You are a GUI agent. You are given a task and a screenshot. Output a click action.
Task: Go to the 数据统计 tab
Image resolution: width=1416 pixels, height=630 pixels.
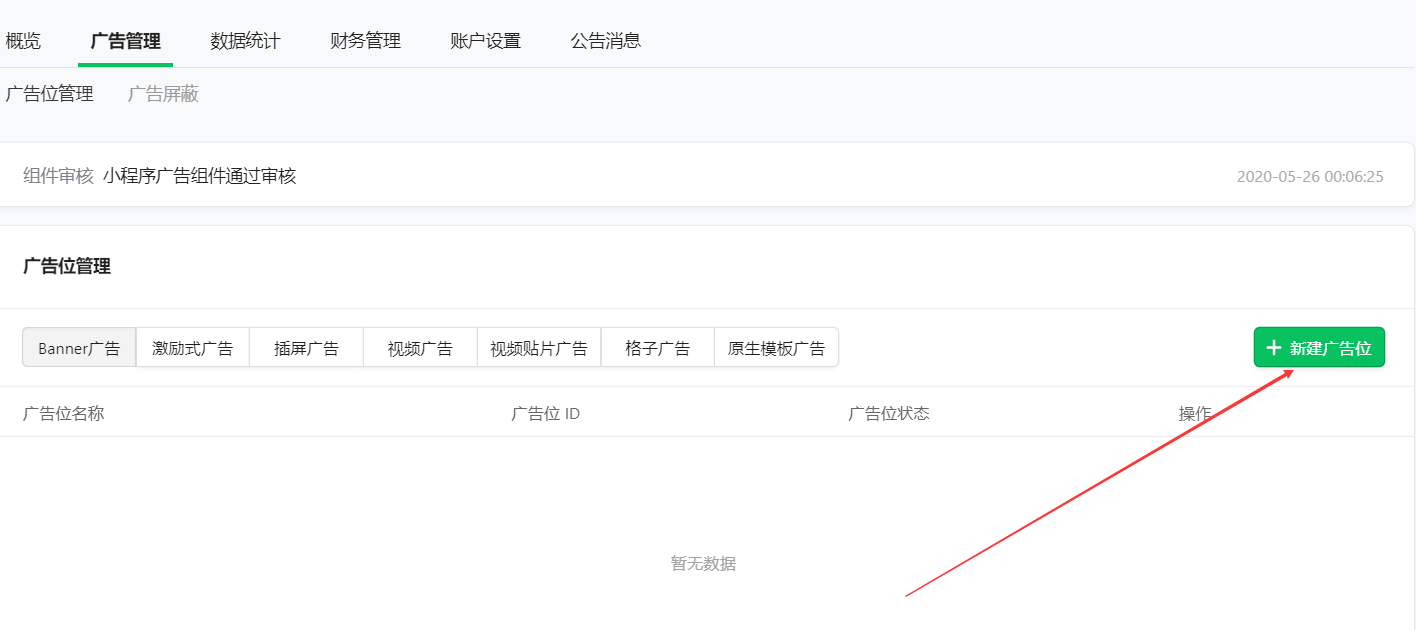(245, 41)
